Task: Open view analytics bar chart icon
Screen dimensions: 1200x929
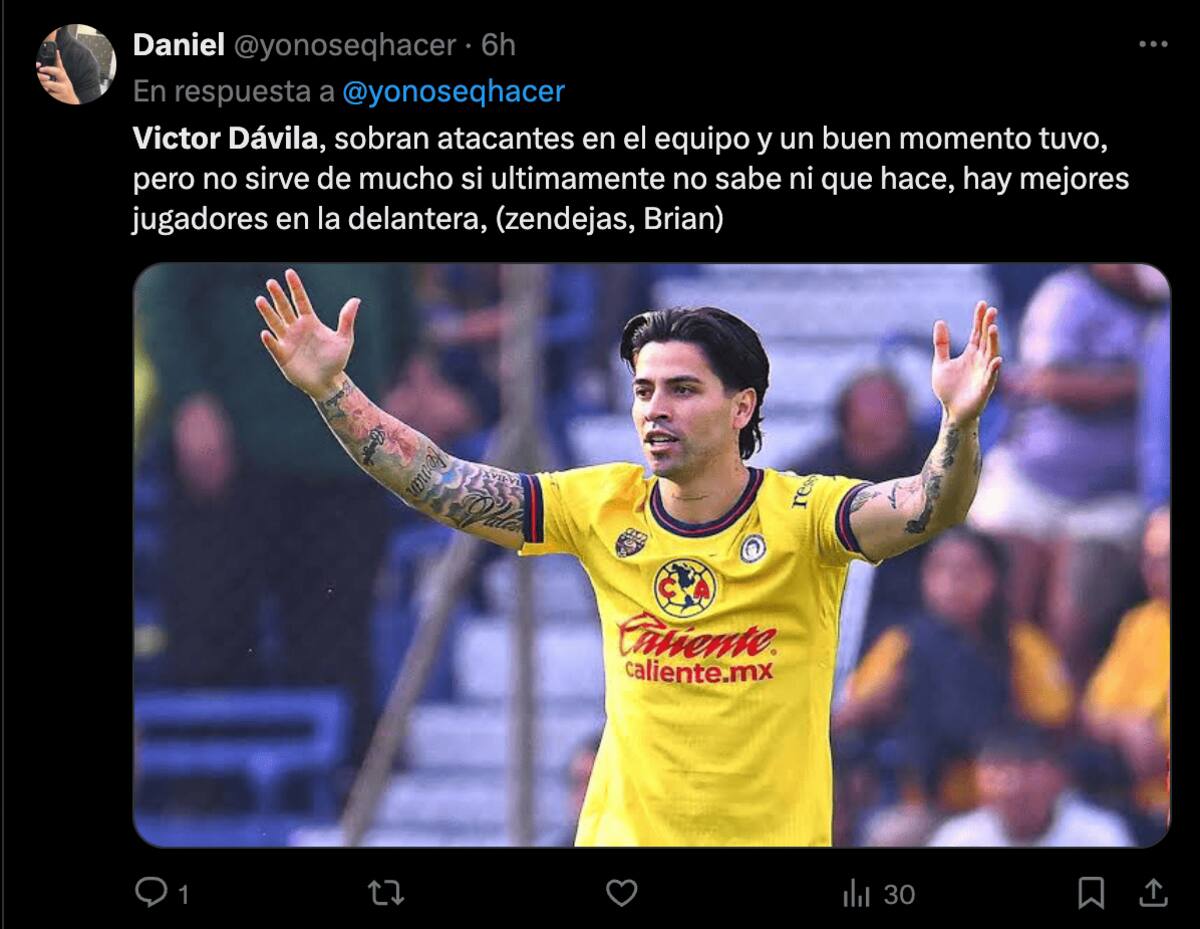Action: [x=856, y=893]
